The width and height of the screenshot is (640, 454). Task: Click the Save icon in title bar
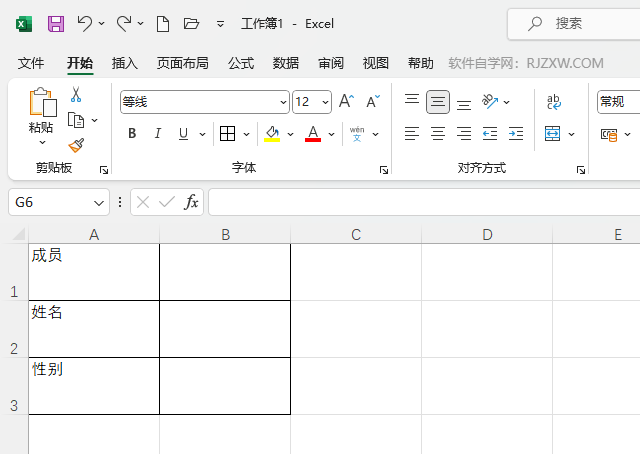pyautogui.click(x=56, y=24)
